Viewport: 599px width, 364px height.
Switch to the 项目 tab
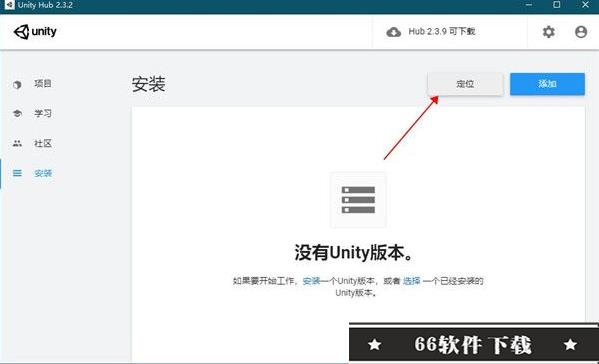click(42, 84)
